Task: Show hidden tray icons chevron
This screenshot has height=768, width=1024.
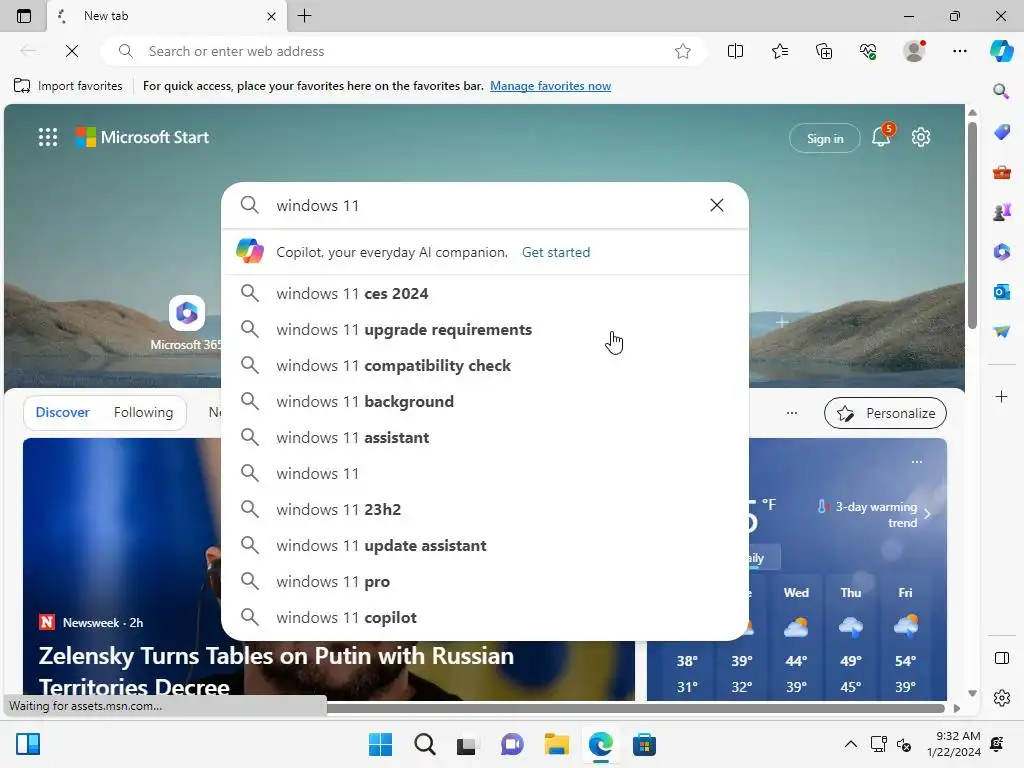Action: (850, 744)
